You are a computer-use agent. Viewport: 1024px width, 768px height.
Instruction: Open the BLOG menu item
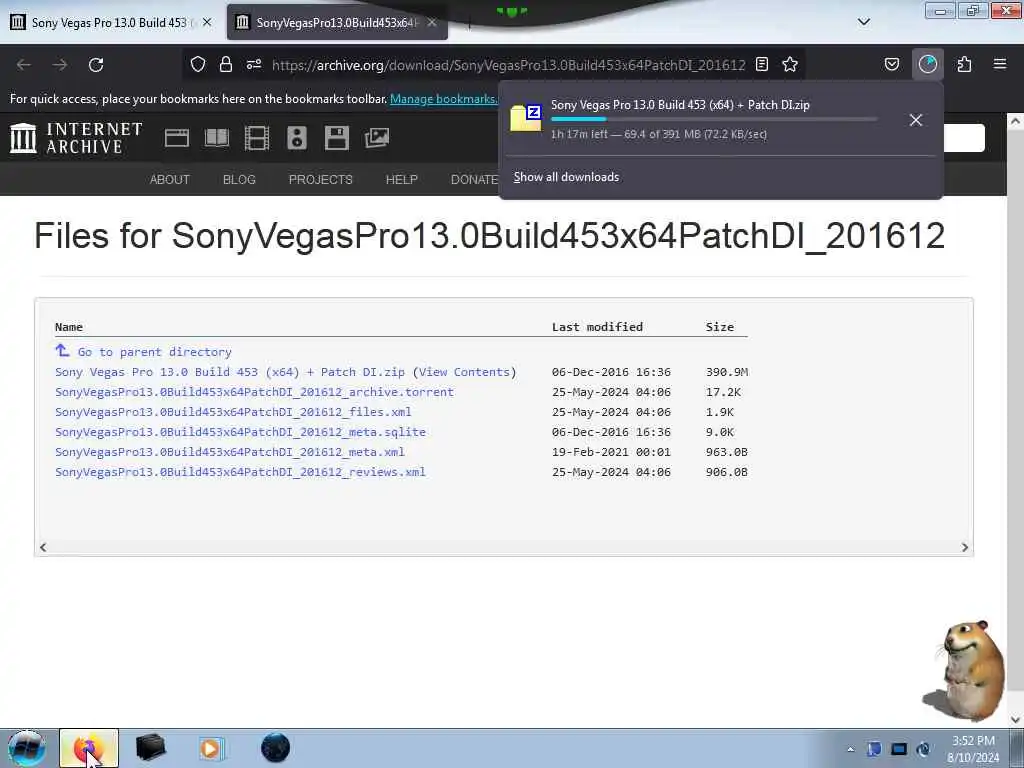tap(239, 180)
